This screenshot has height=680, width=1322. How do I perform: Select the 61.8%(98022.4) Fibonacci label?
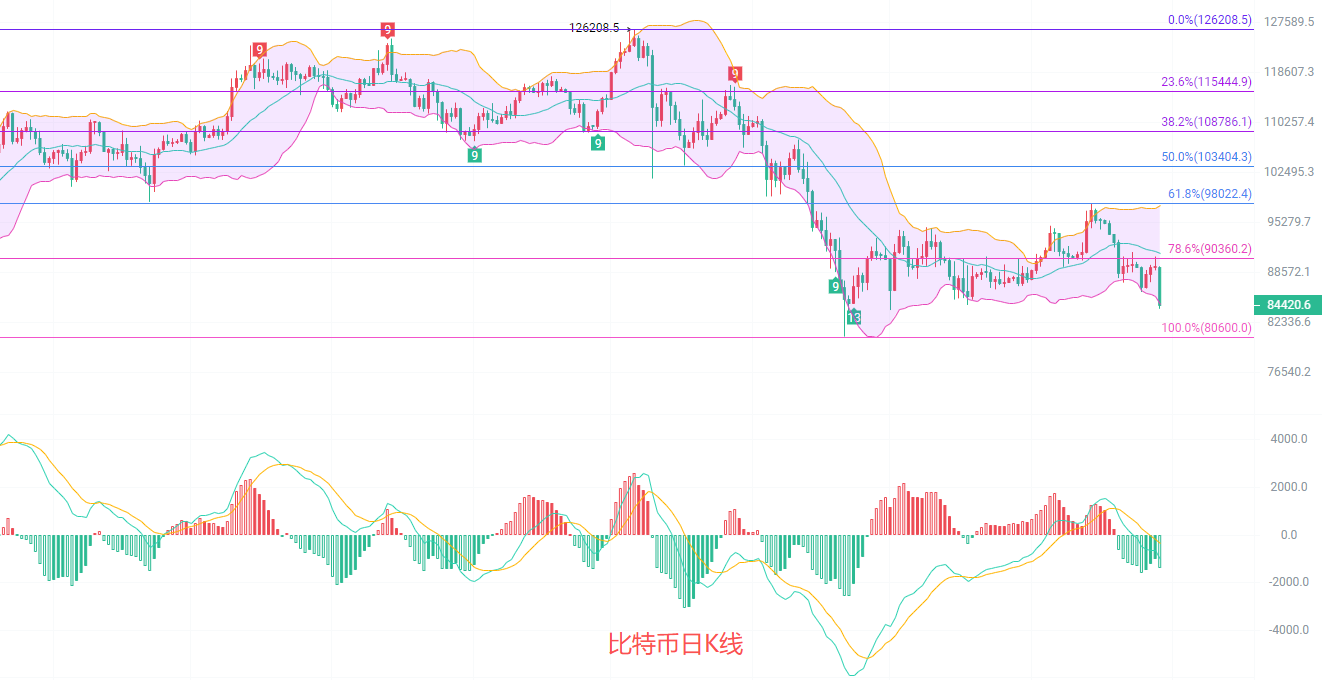pos(1209,194)
